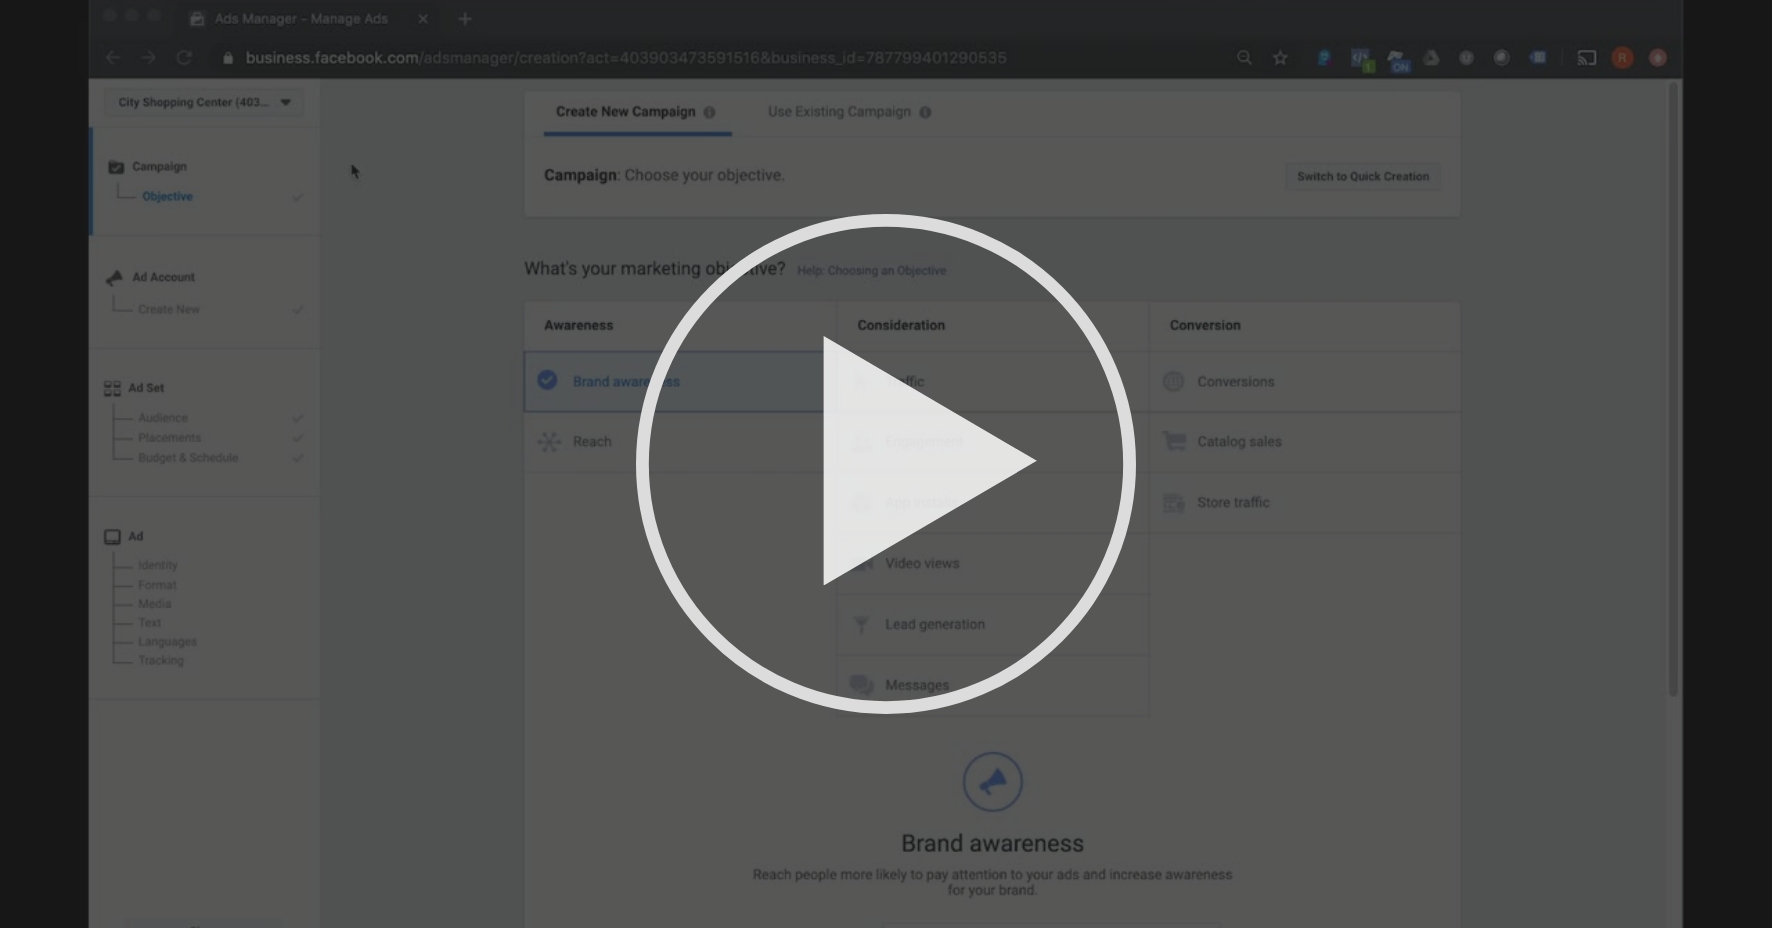This screenshot has width=1772, height=928.
Task: Bookmark page with the star icon
Action: pos(1280,58)
